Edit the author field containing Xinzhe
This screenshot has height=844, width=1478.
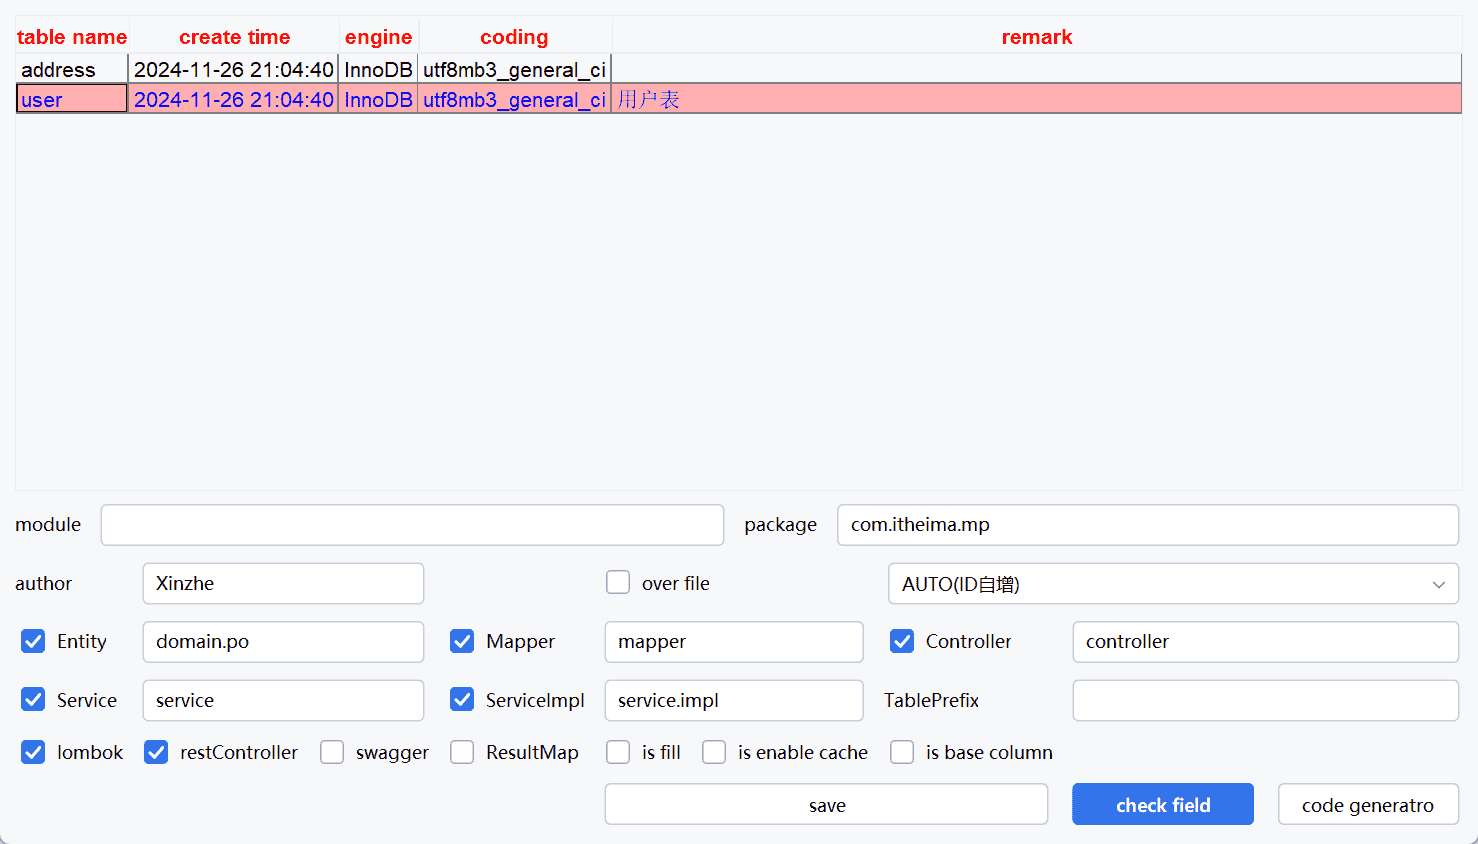point(283,584)
